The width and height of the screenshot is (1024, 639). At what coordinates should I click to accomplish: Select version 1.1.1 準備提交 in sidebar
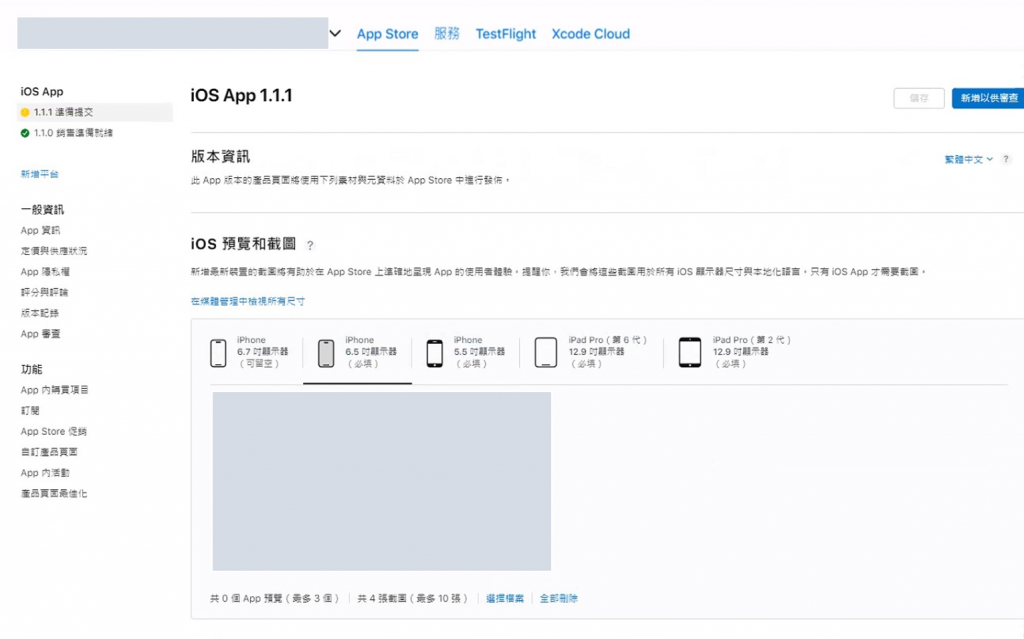point(95,112)
